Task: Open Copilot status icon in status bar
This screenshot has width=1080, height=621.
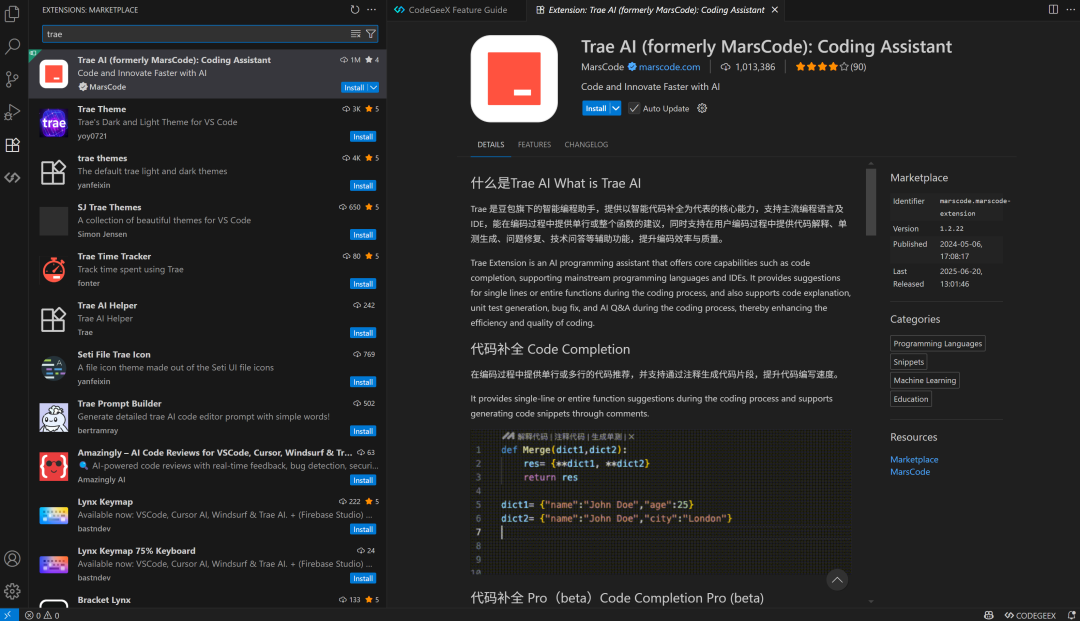Action: point(988,615)
